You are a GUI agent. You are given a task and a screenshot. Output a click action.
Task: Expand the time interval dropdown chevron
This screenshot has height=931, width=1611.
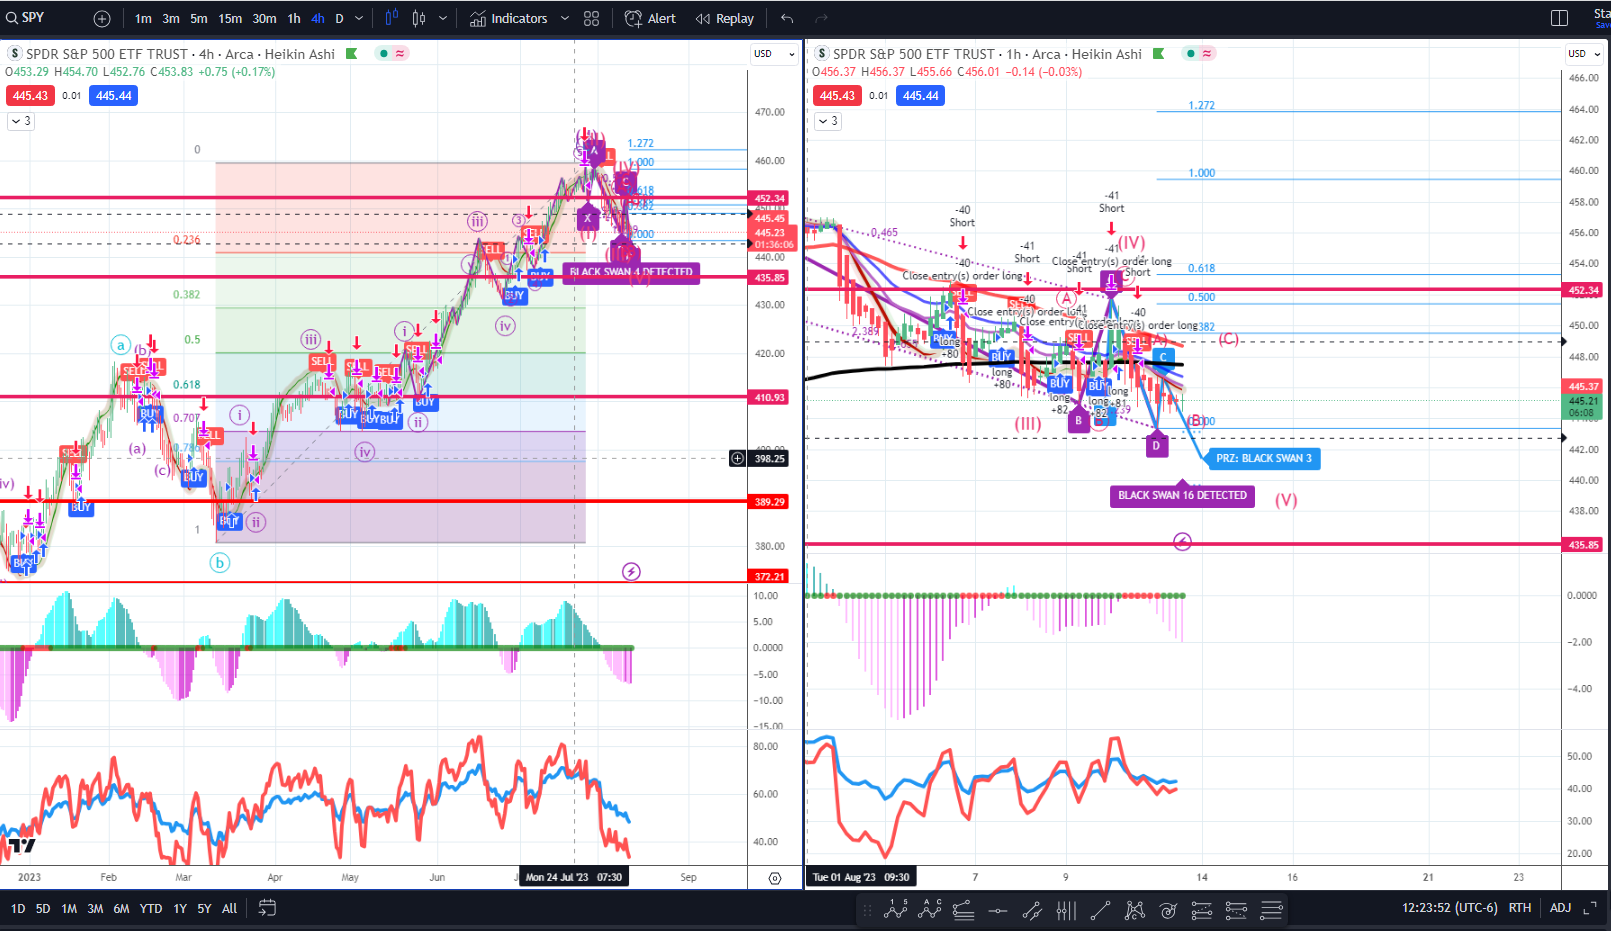[359, 18]
